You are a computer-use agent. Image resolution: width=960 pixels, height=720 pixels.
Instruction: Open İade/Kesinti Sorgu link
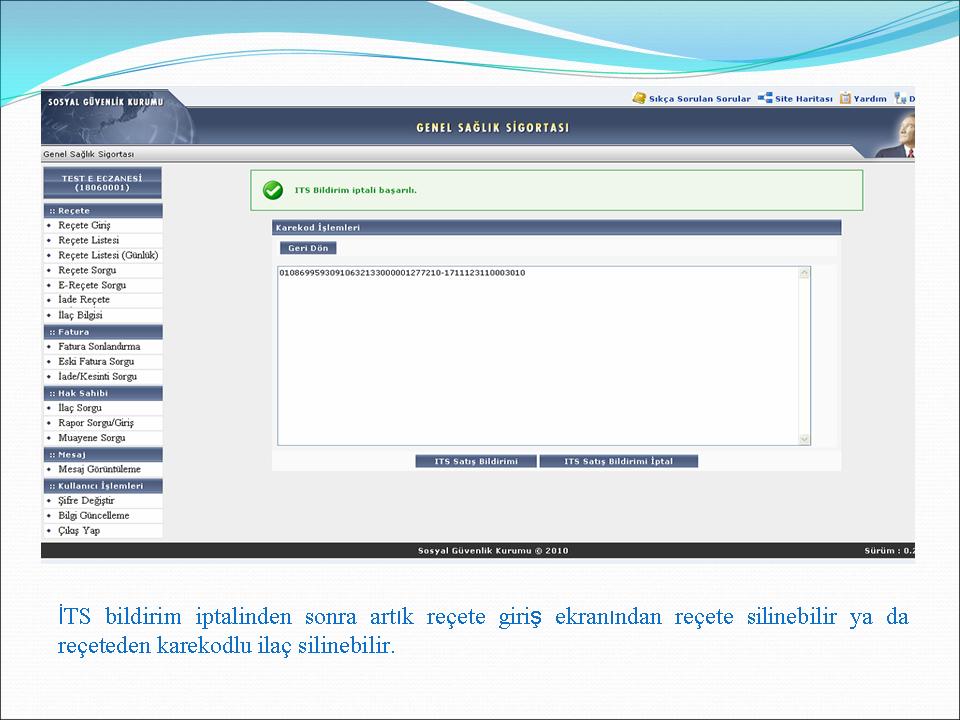[x=97, y=377]
